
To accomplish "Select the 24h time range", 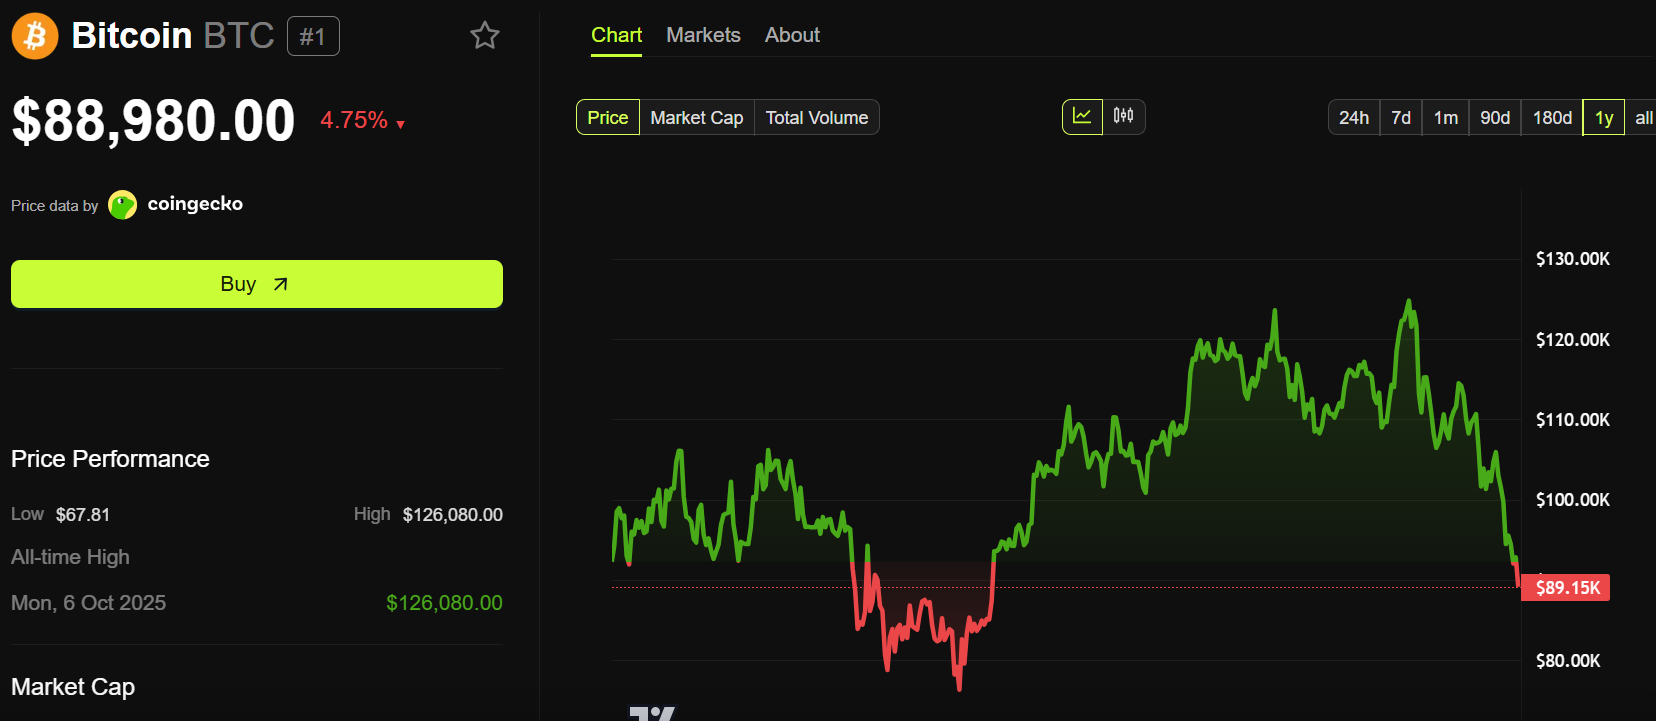I will click(1353, 118).
